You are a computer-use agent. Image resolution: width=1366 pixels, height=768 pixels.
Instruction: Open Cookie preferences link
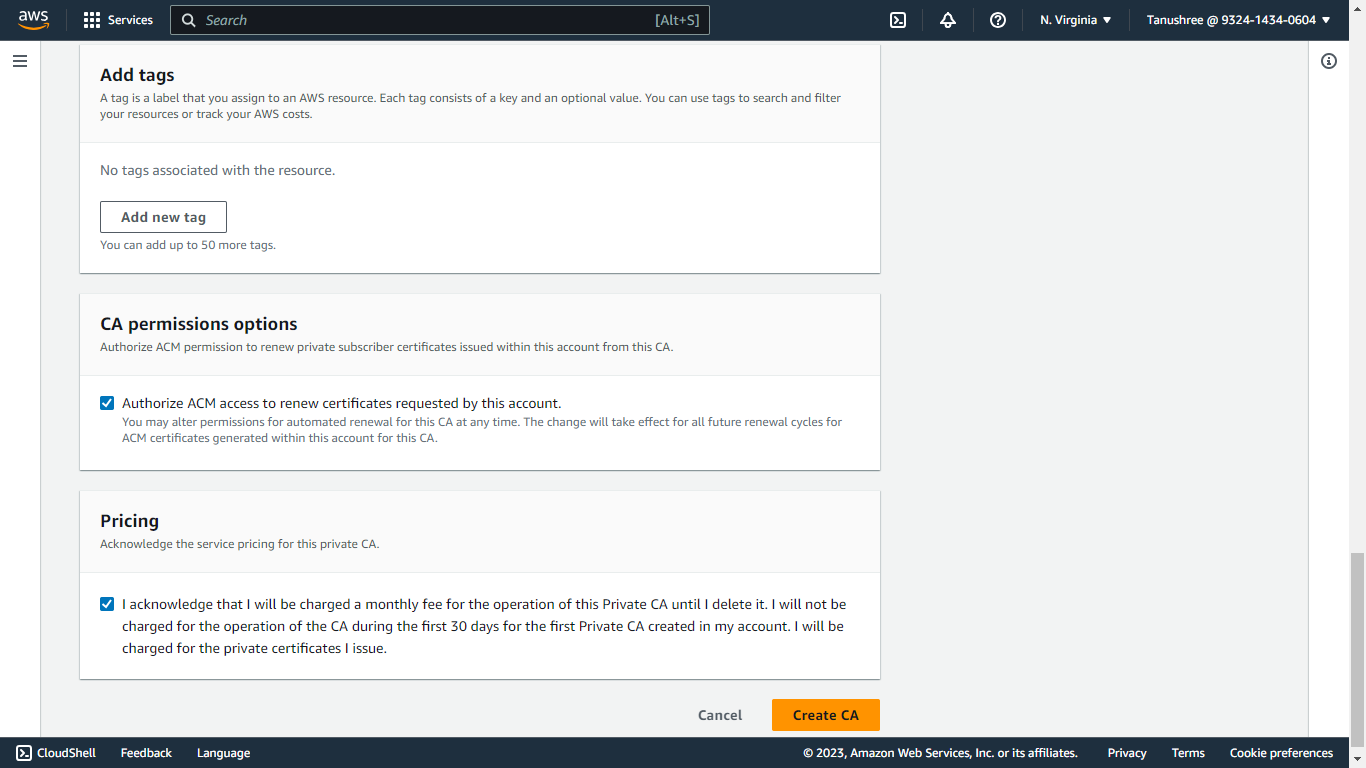point(1281,753)
